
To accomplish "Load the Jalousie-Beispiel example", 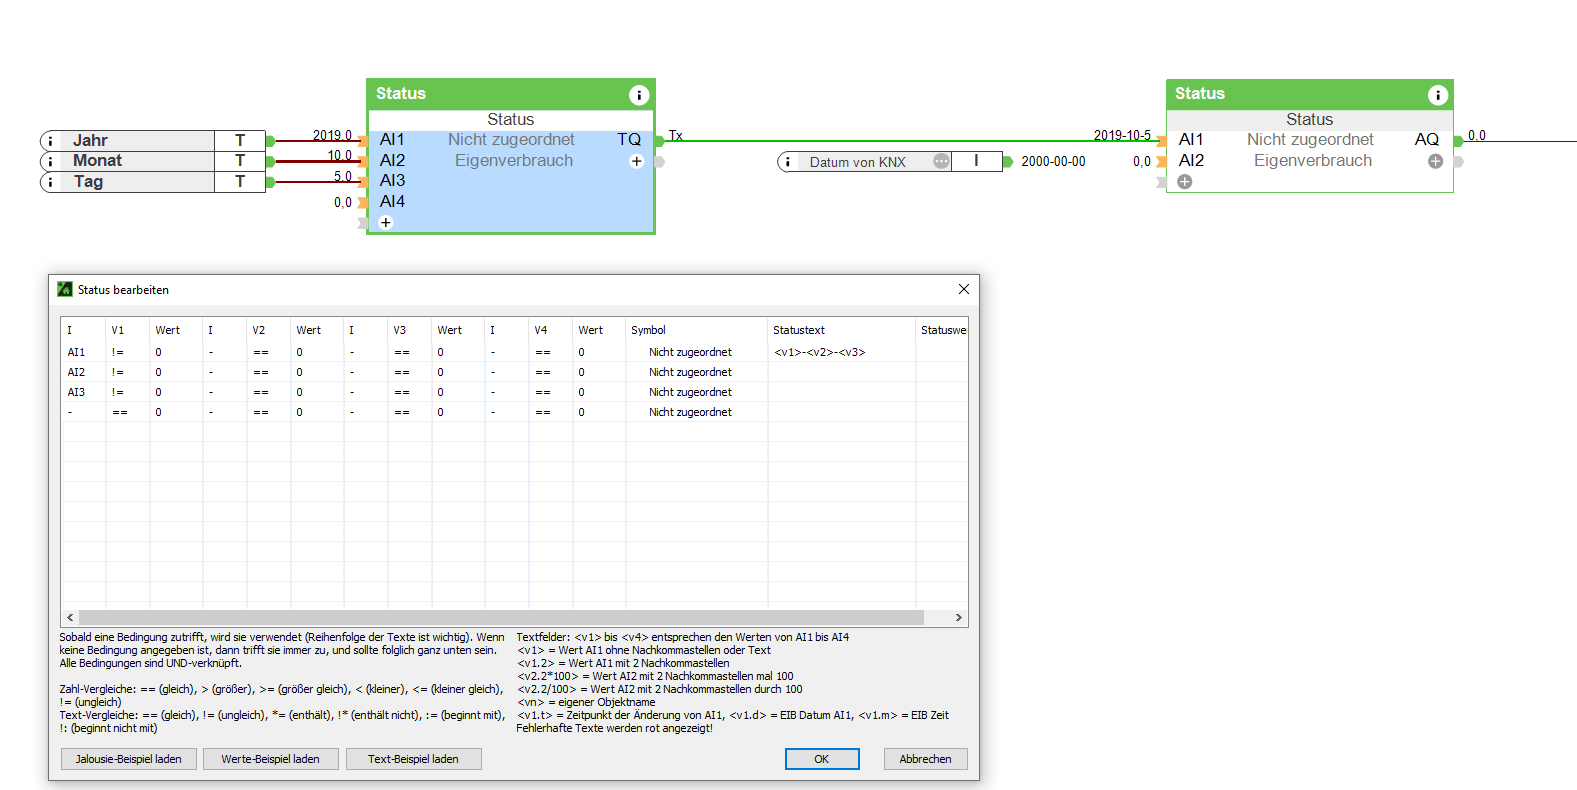I will pyautogui.click(x=129, y=759).
